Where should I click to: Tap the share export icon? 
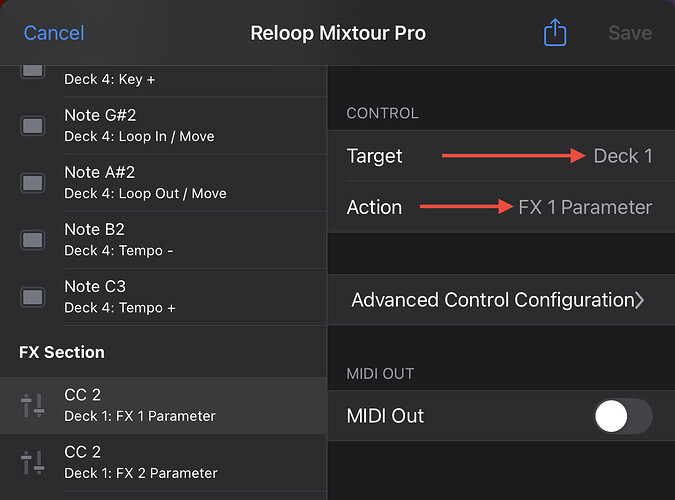pos(555,32)
